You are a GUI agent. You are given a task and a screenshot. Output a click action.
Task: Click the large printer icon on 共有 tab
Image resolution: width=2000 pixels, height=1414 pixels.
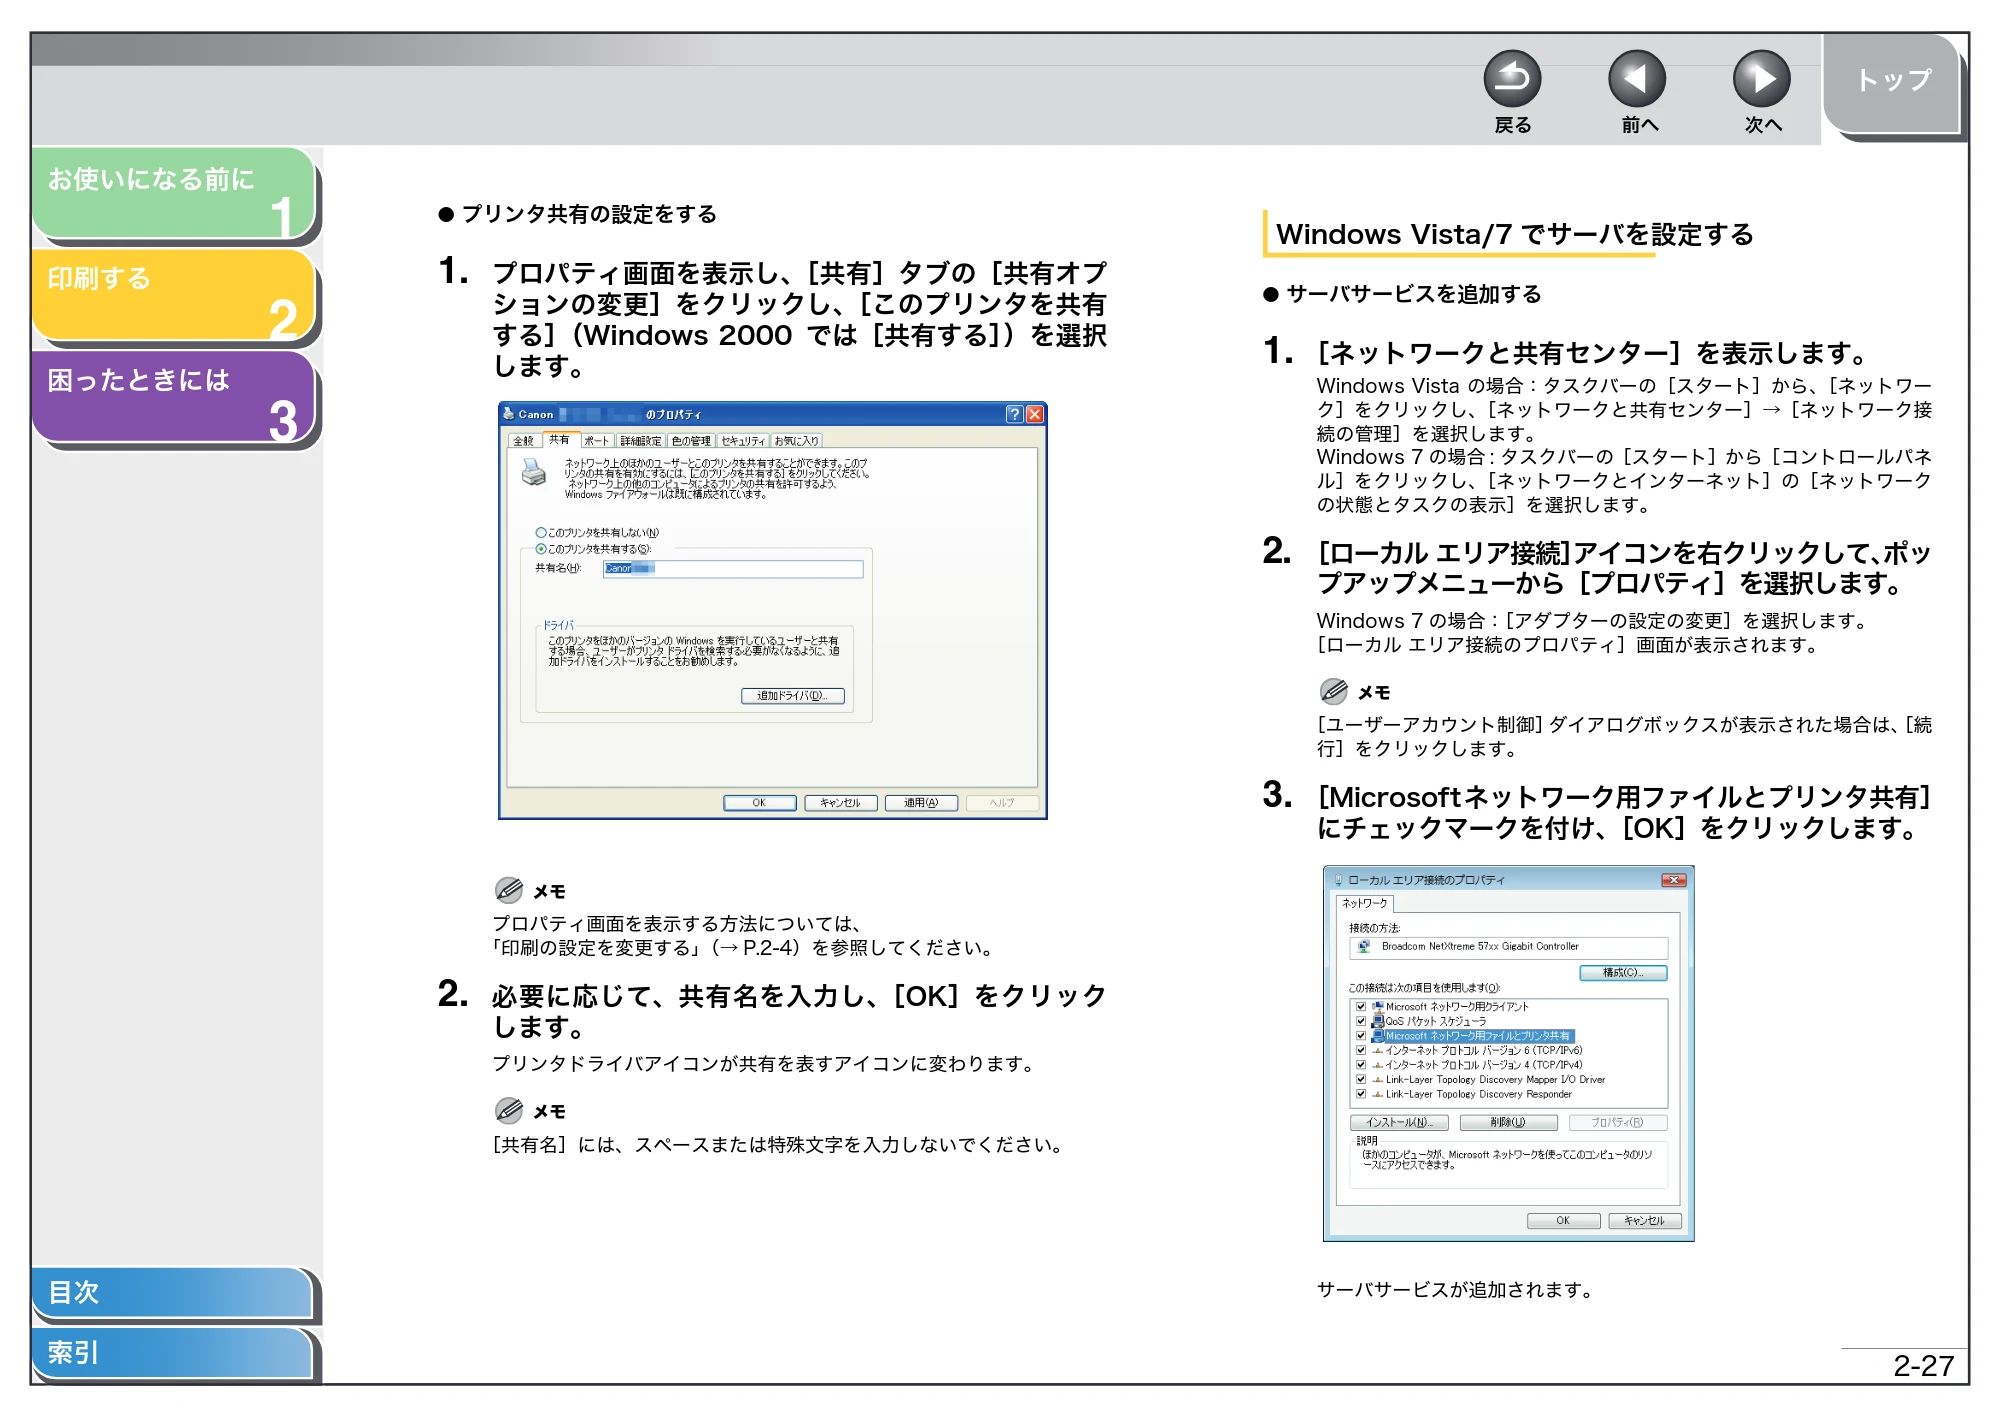point(534,472)
